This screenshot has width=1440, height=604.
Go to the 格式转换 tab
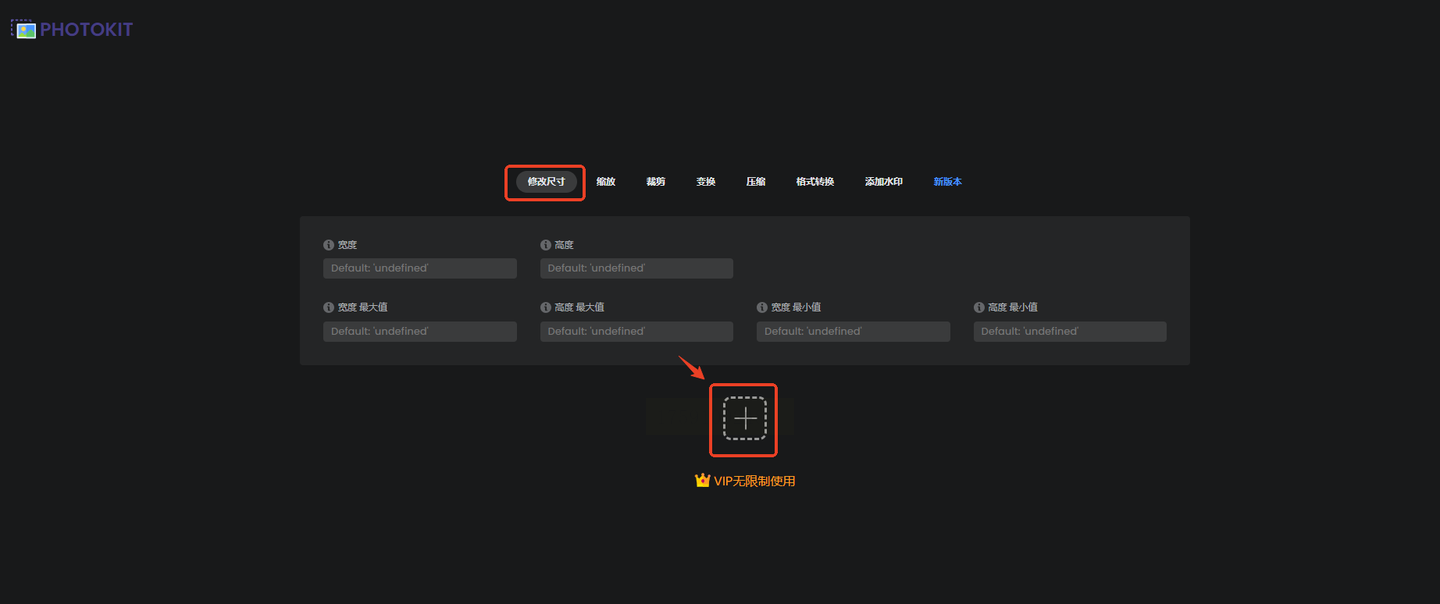tap(815, 182)
